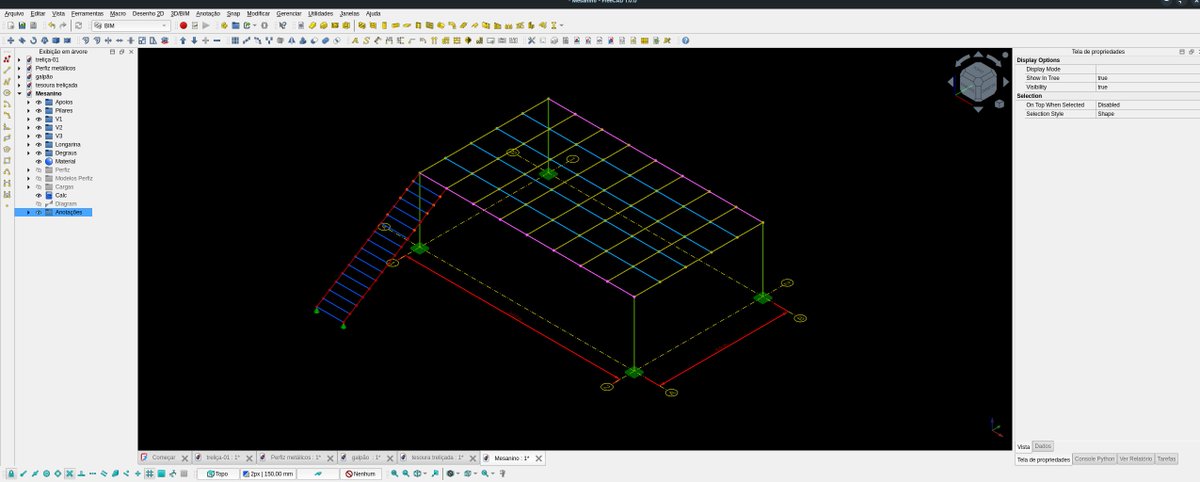Select the Draft Circle tool in the left toolbar
This screenshot has height=482, width=1200.
(7, 92)
